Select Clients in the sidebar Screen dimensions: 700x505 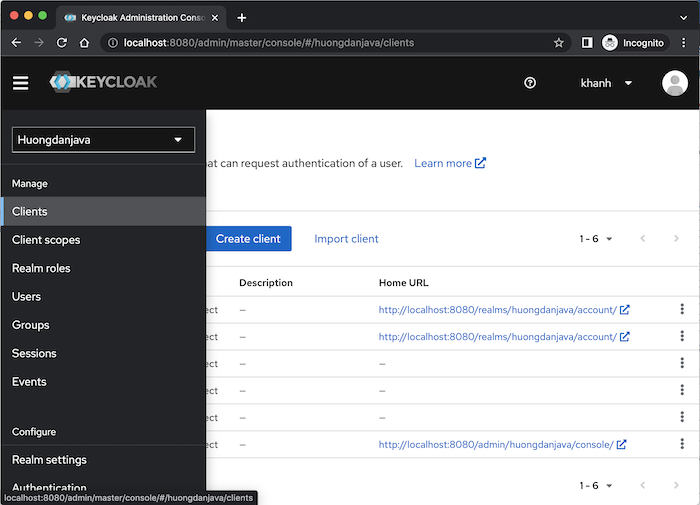104,211
